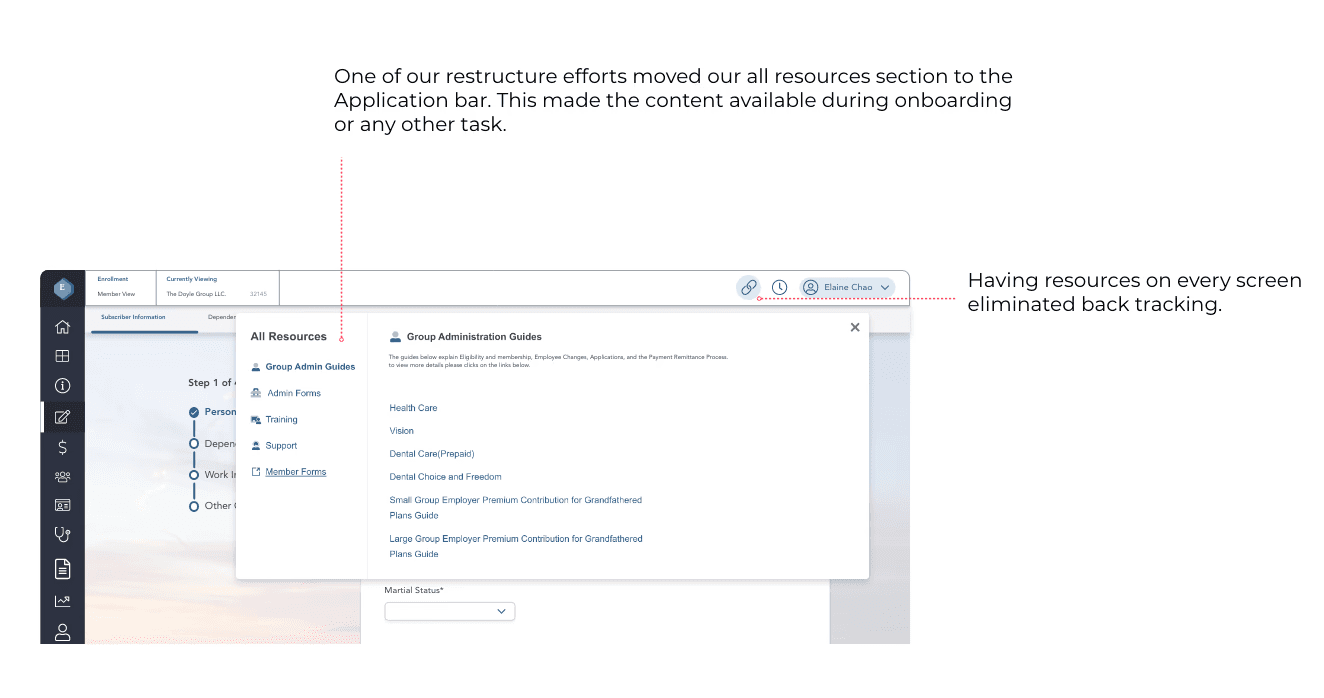Click the chain link resources icon

click(749, 287)
